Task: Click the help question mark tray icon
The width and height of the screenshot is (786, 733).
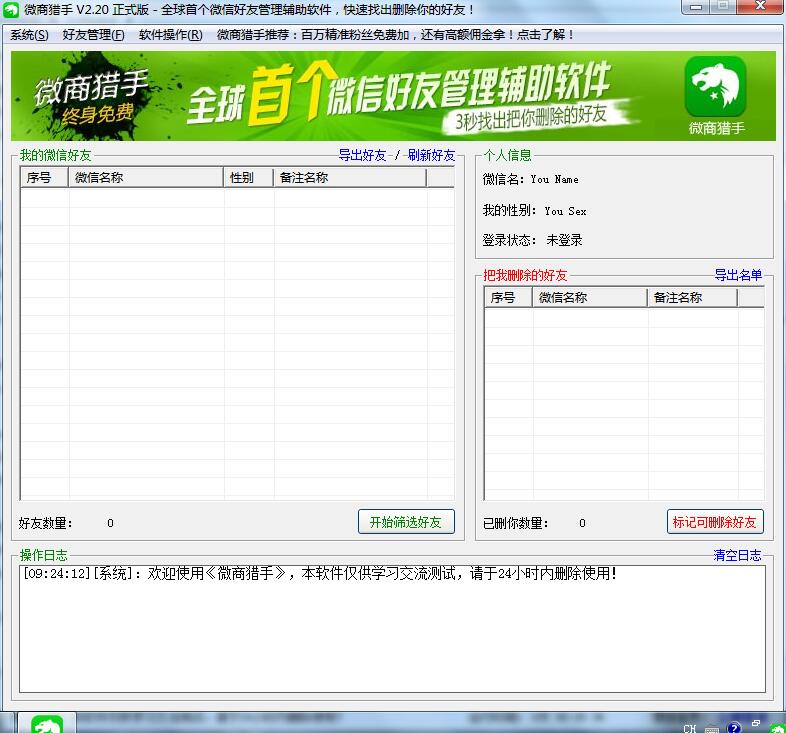Action: [x=733, y=727]
